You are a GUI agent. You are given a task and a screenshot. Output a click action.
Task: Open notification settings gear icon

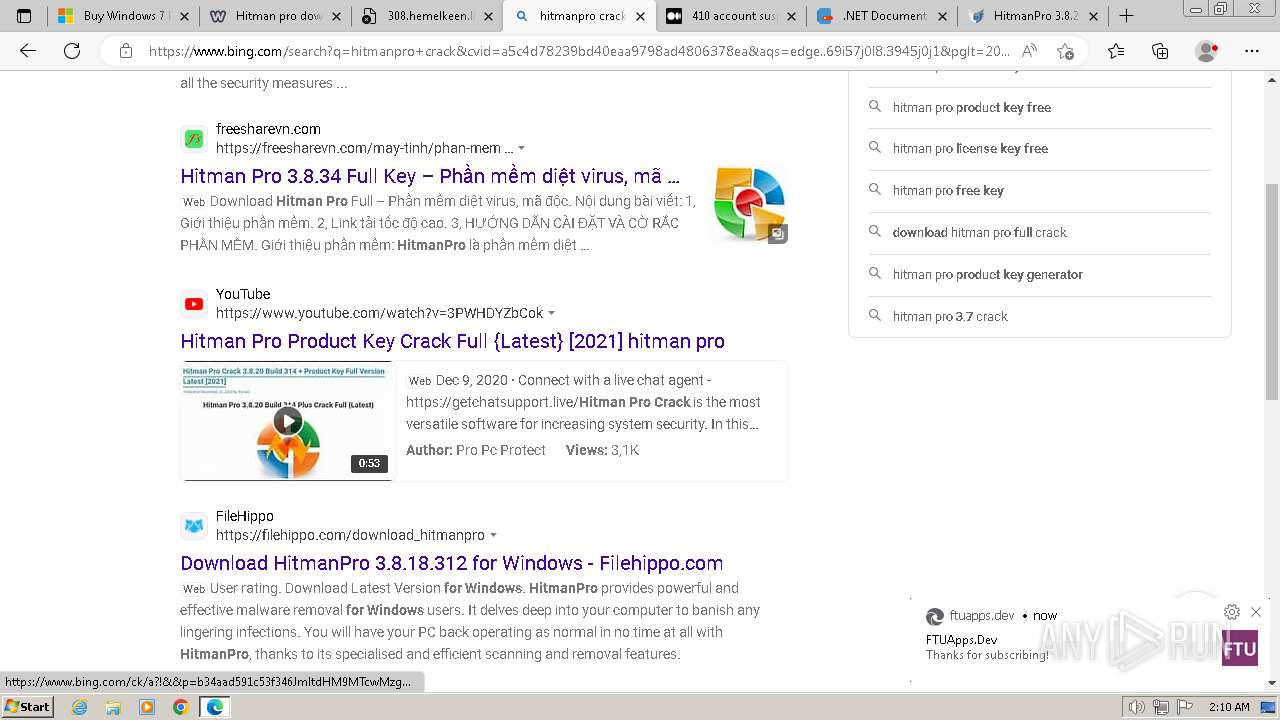(x=1232, y=612)
